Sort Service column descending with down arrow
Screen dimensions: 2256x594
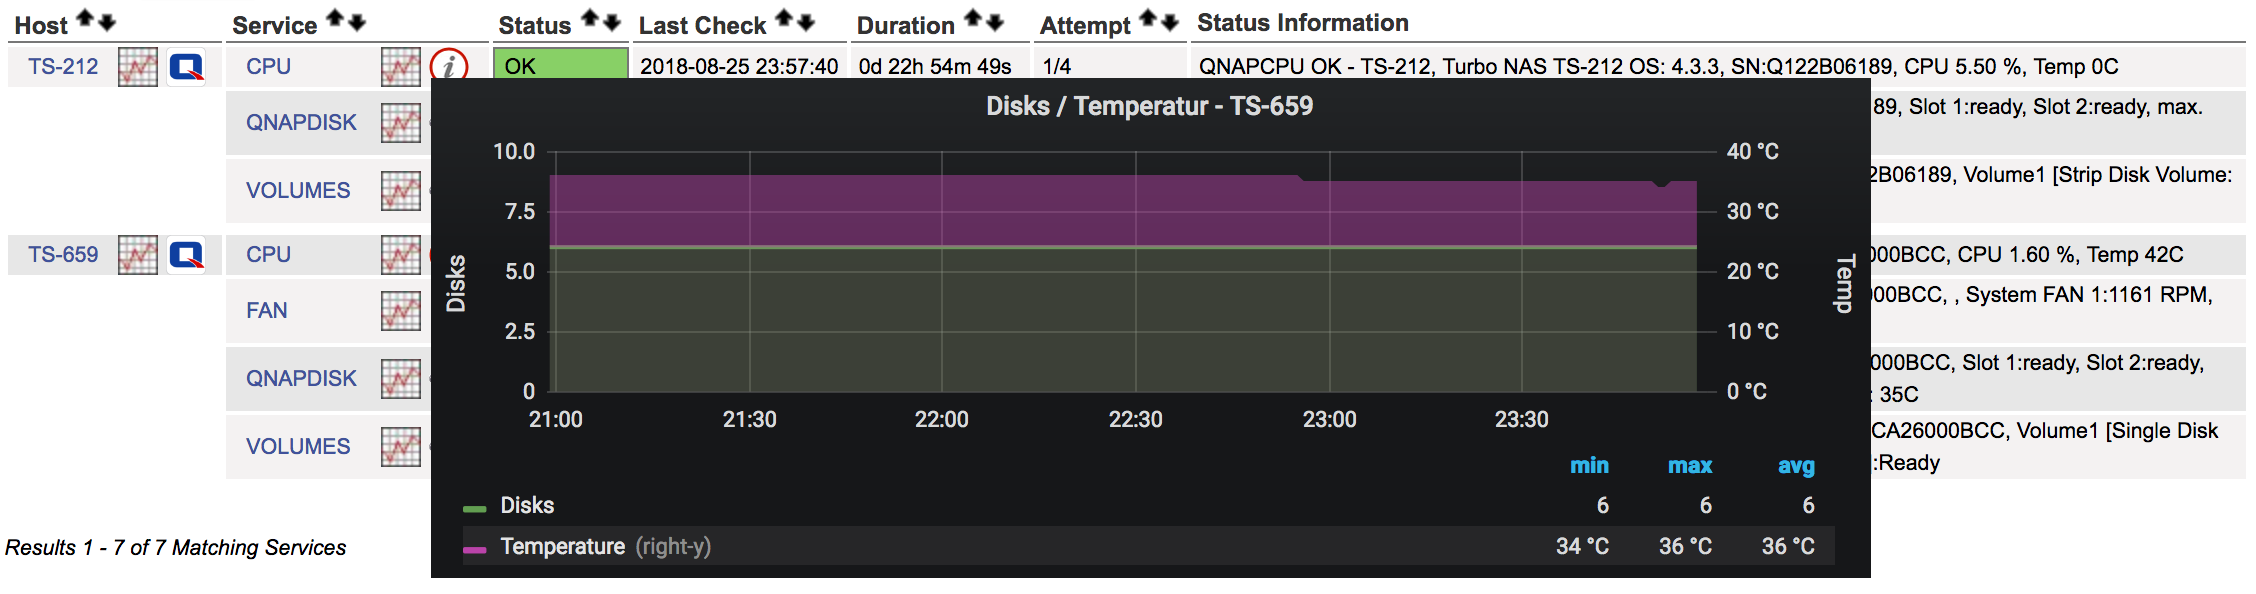357,20
